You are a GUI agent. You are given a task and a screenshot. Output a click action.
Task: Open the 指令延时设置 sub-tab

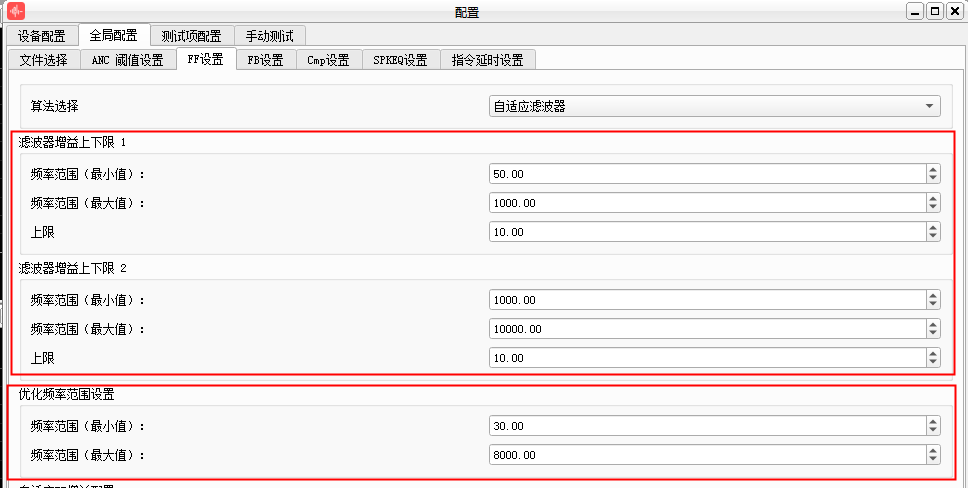click(x=488, y=61)
